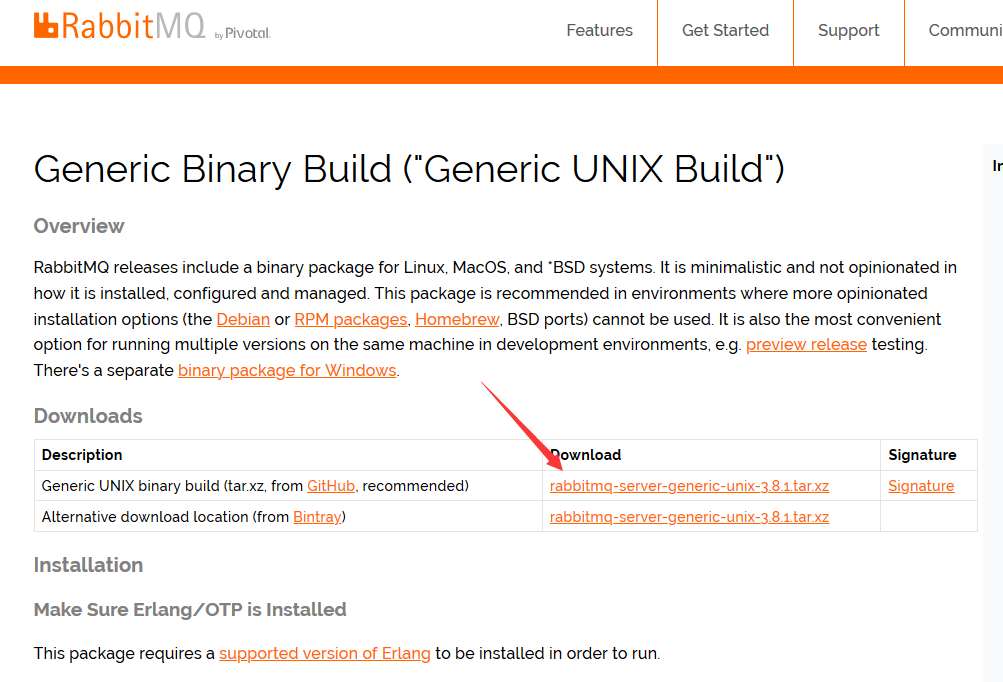The width and height of the screenshot is (1003, 682).
Task: Open the binary package for Windows link
Action: pyautogui.click(x=286, y=370)
